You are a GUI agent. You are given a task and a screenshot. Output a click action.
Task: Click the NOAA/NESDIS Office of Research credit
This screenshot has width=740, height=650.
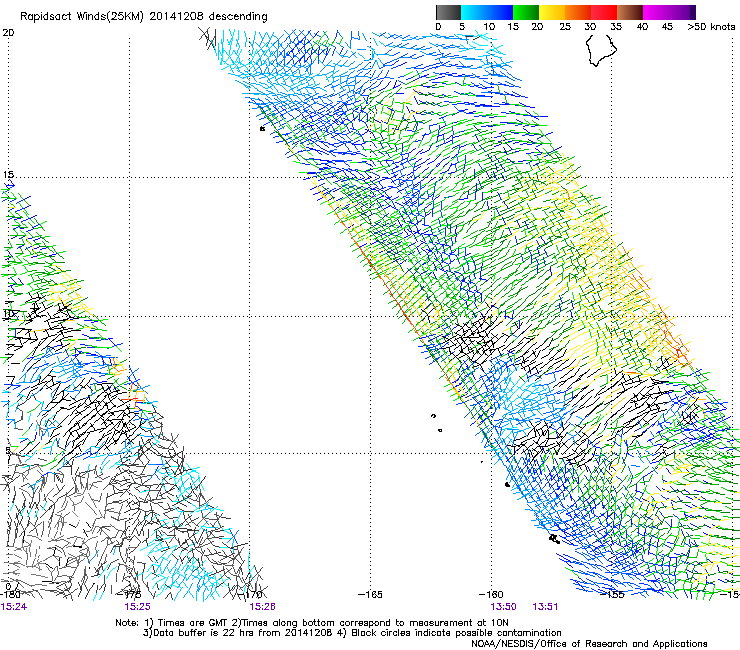click(589, 644)
